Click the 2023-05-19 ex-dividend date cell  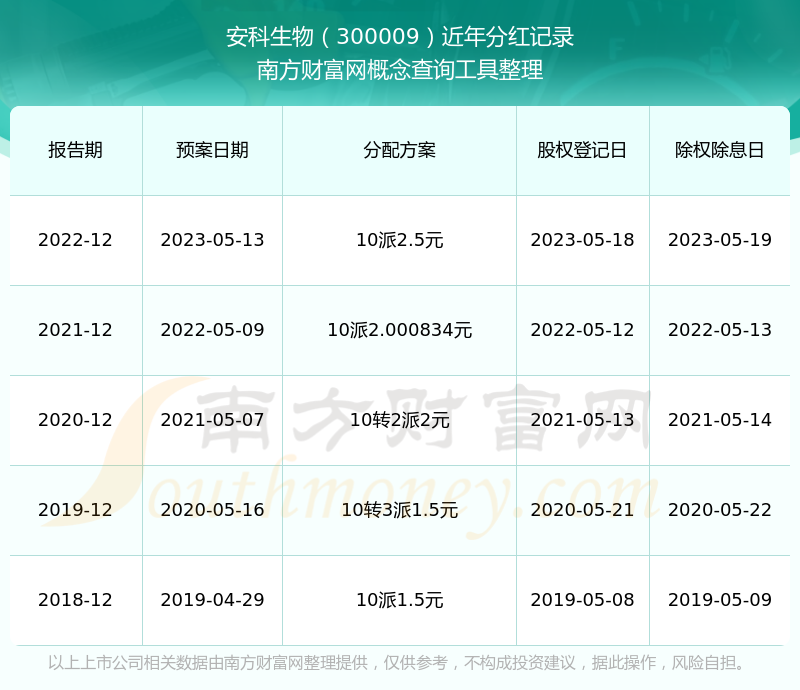pos(719,240)
